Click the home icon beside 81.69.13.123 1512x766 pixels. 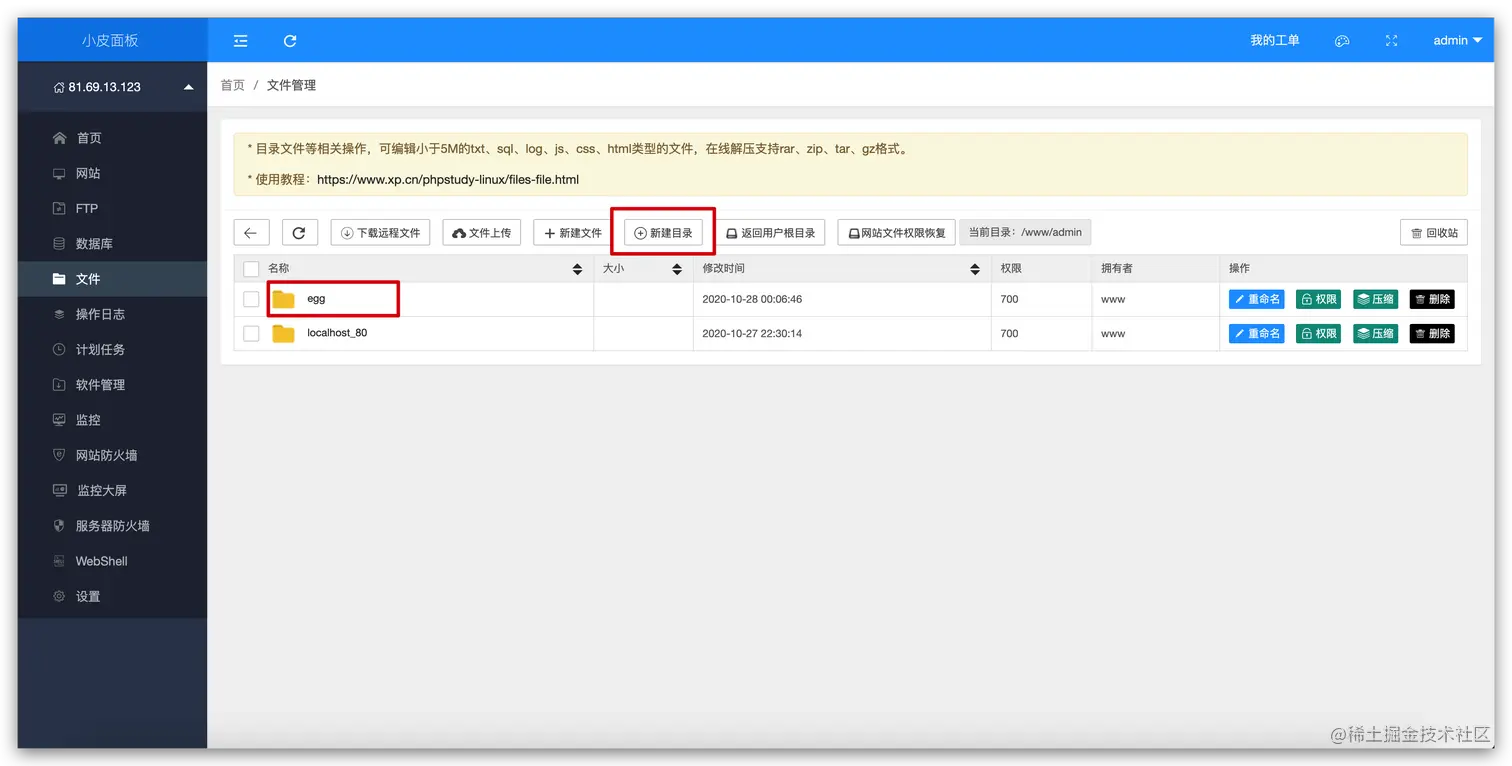tap(59, 88)
